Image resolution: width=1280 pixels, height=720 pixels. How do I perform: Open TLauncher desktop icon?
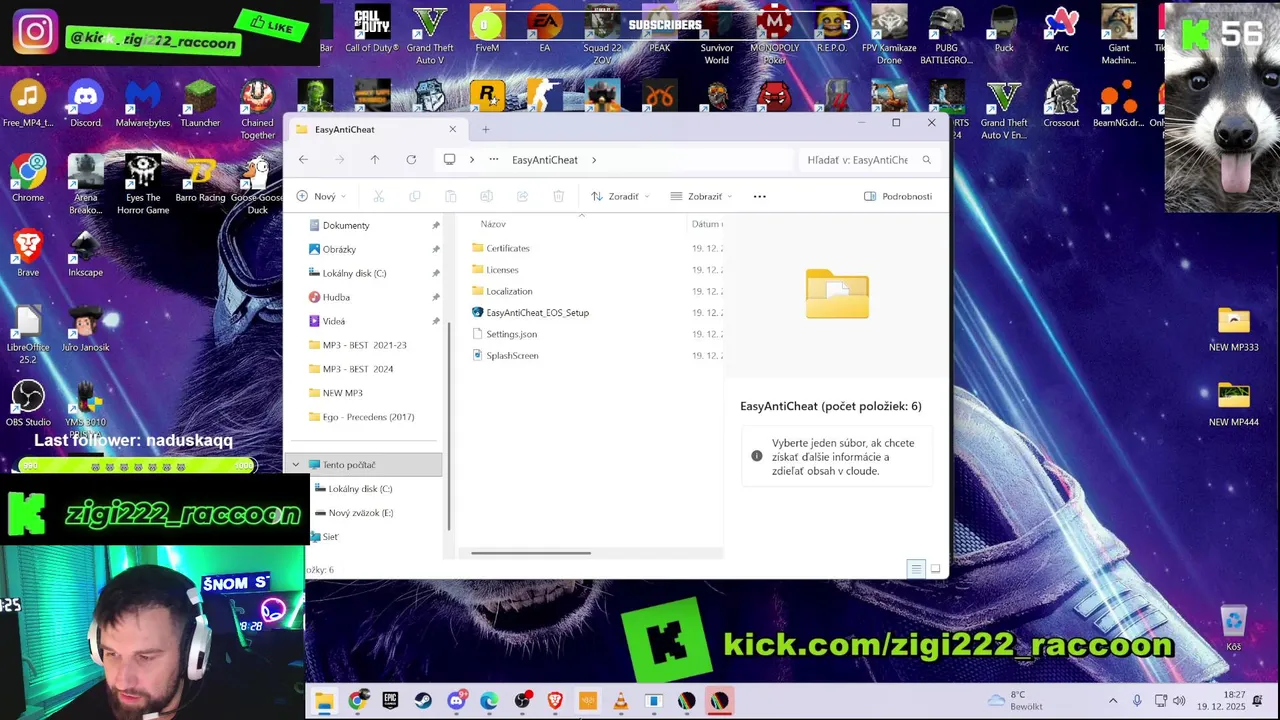pos(200,103)
